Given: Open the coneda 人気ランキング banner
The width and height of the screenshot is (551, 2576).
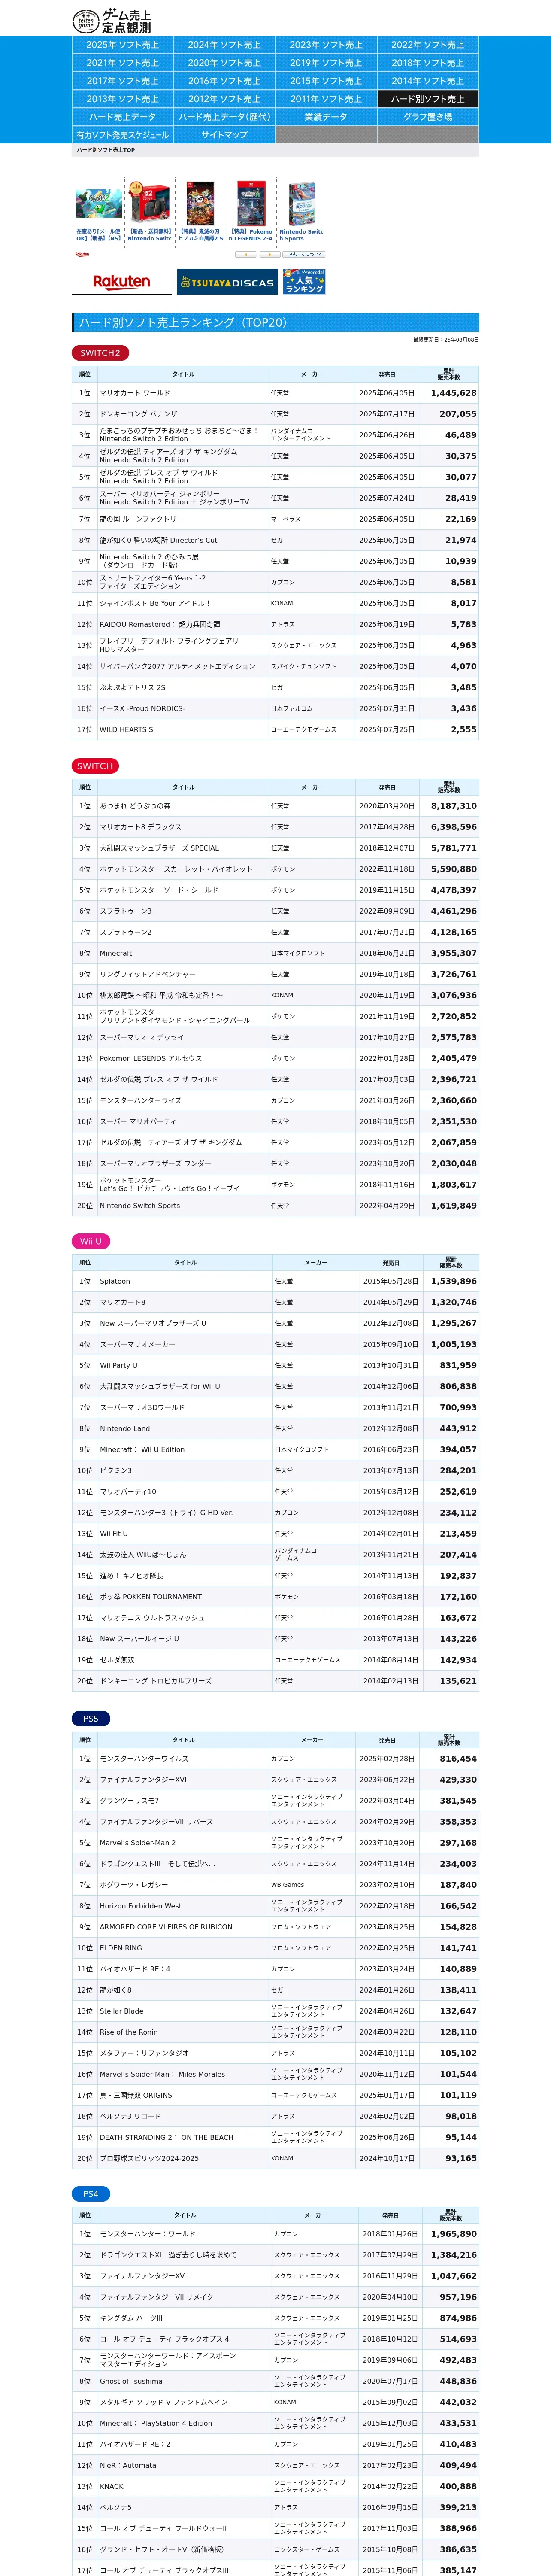Looking at the screenshot, I should pos(304,282).
